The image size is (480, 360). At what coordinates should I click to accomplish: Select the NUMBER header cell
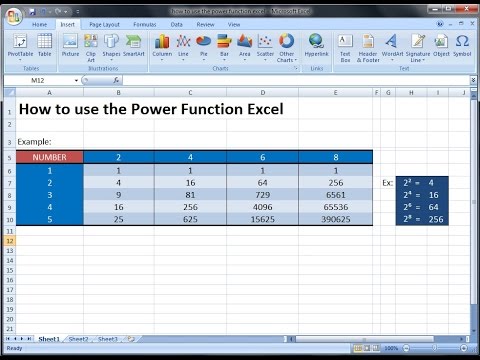[49, 157]
